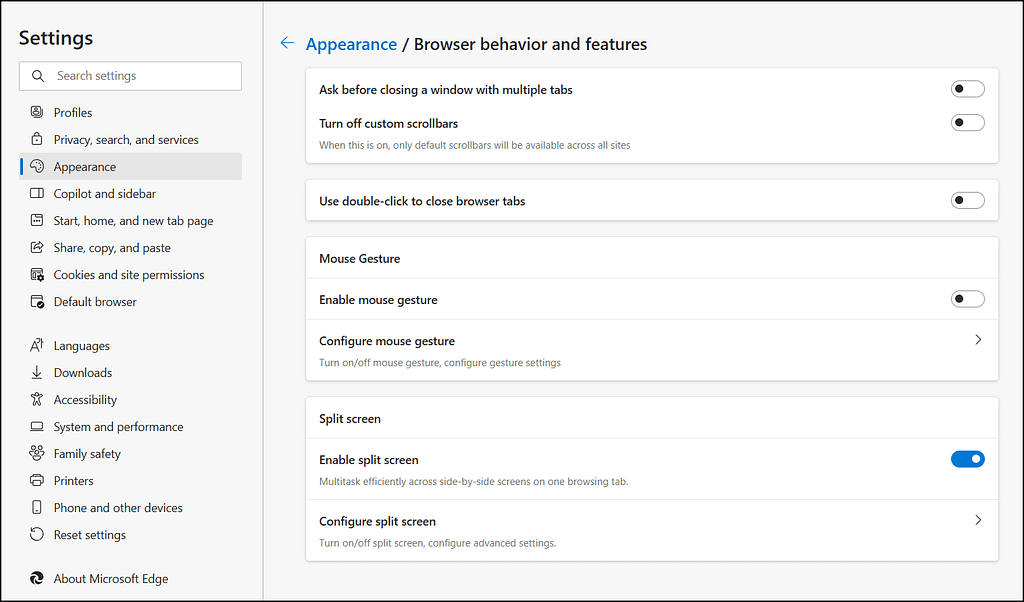Click the Copilot and sidebar icon
This screenshot has width=1024, height=602.
click(x=37, y=194)
